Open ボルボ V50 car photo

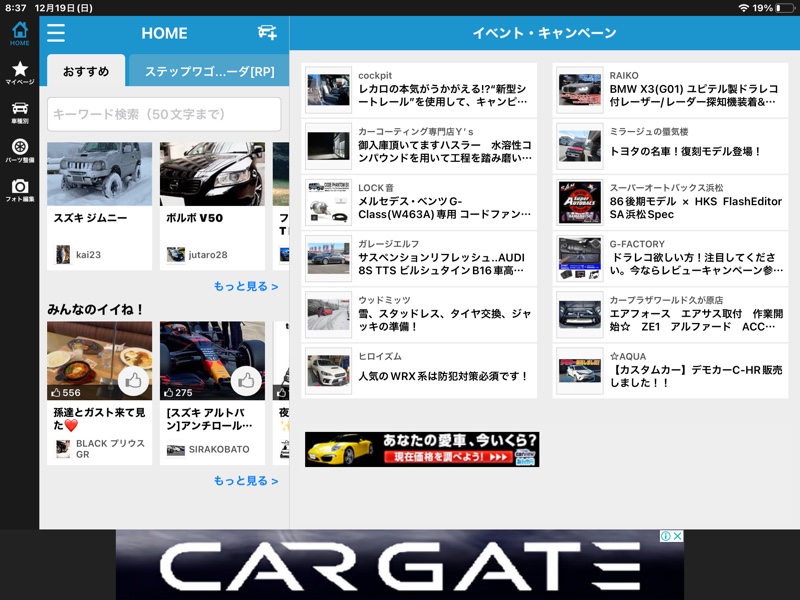[x=212, y=174]
